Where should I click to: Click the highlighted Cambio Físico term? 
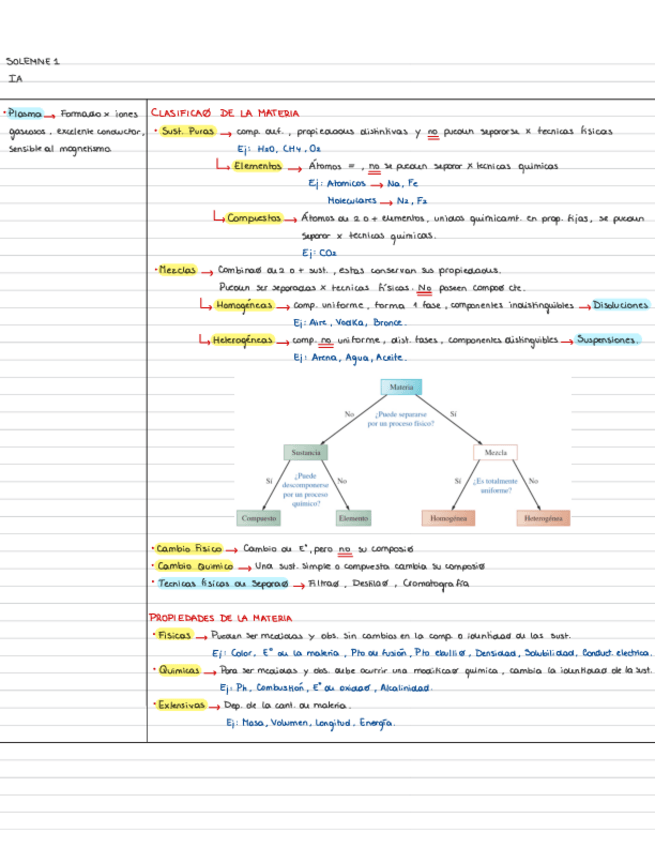pos(189,548)
